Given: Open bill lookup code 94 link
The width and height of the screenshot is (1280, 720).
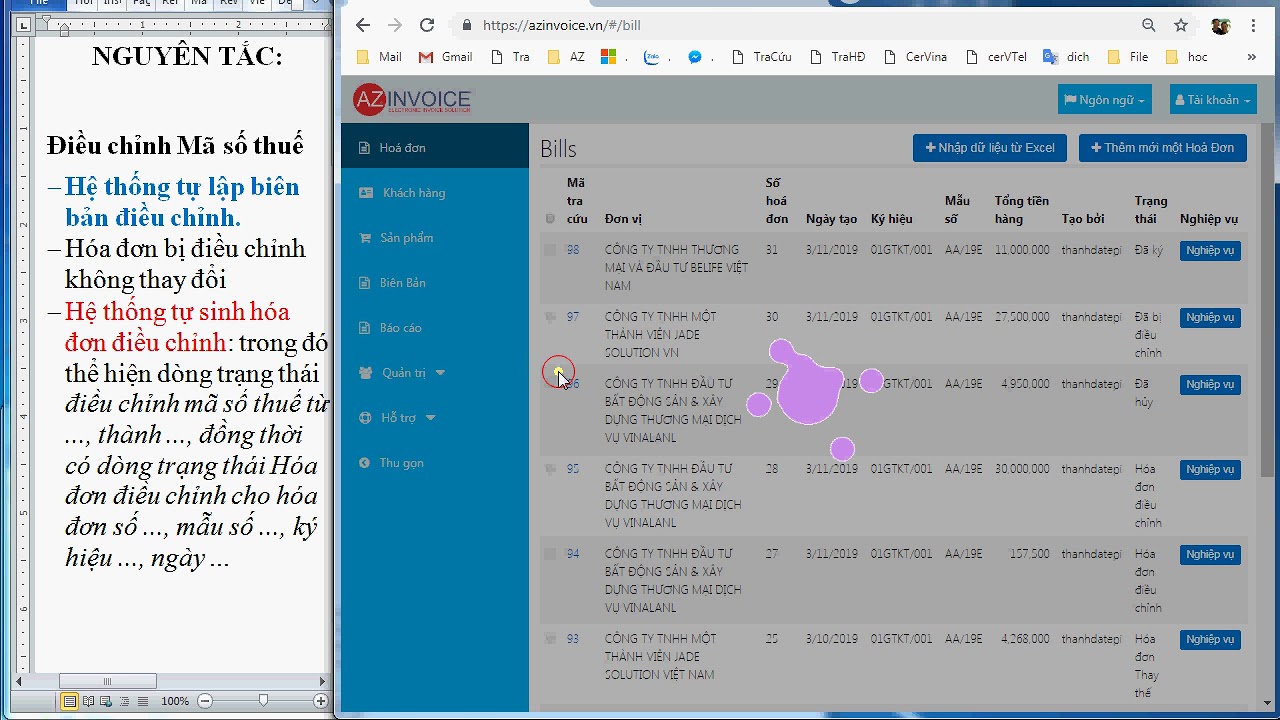Looking at the screenshot, I should click(x=573, y=553).
